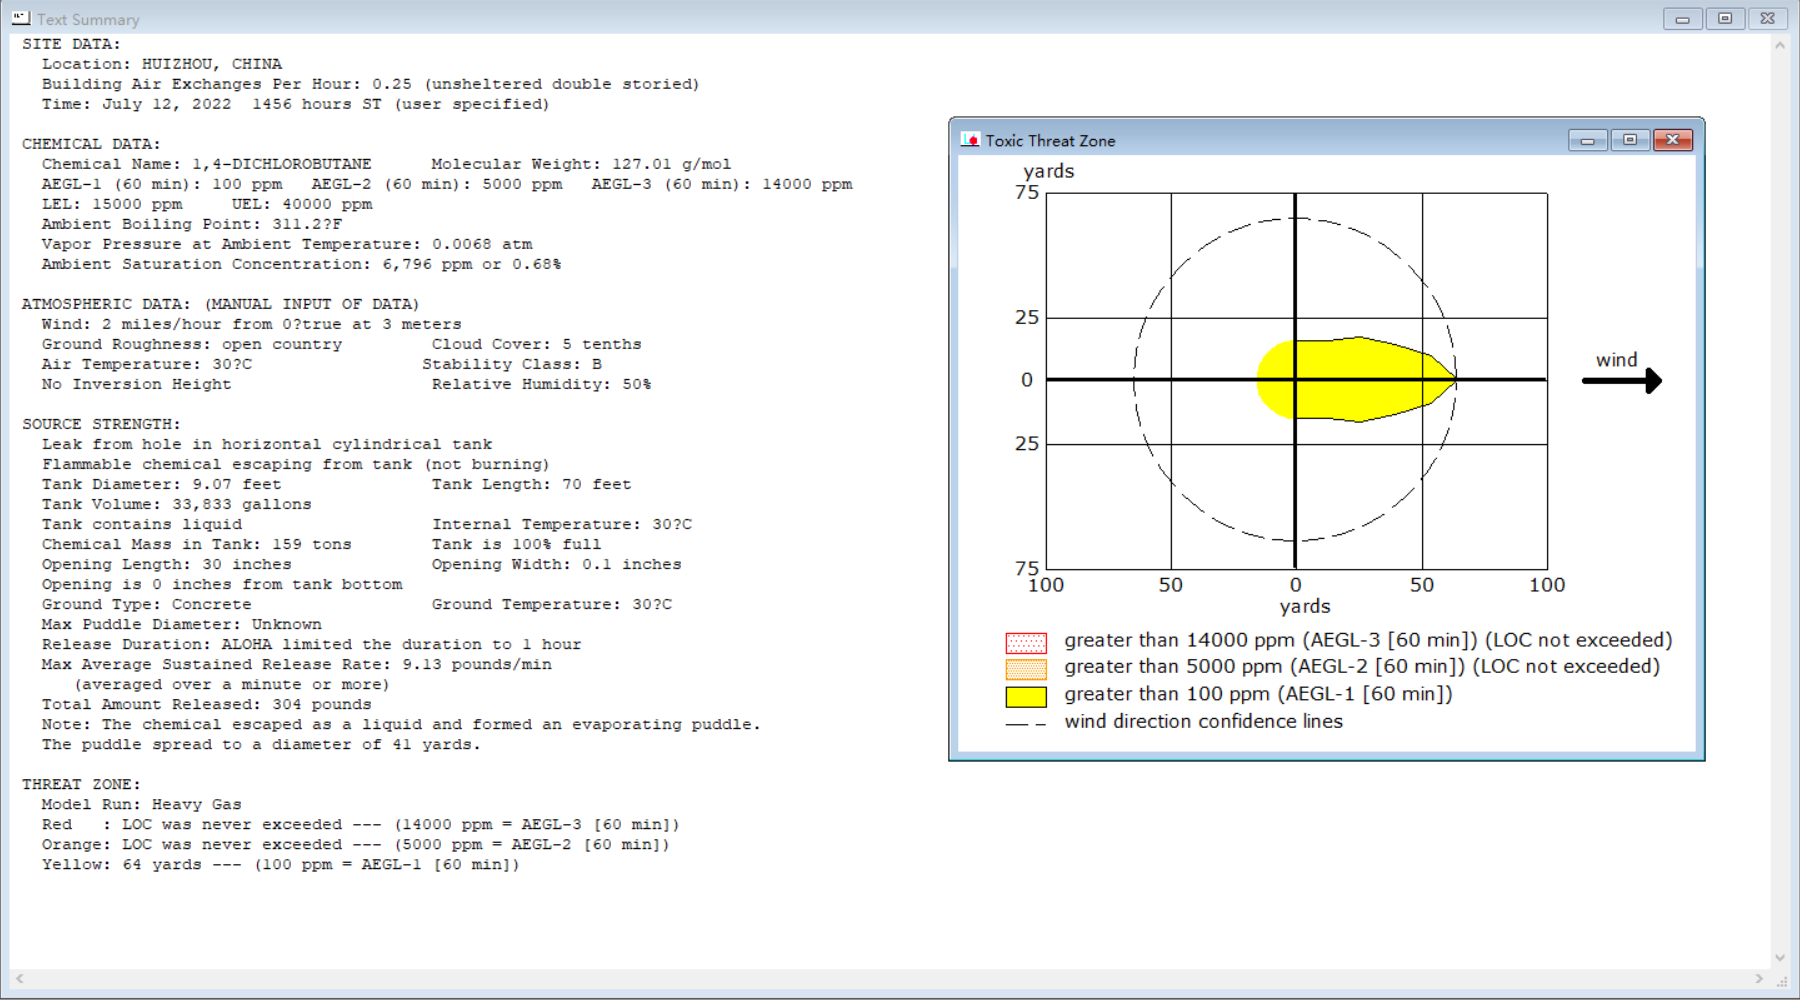Click "Tank Length: 70 feet"
The height and width of the screenshot is (1000, 1800).
click(532, 484)
